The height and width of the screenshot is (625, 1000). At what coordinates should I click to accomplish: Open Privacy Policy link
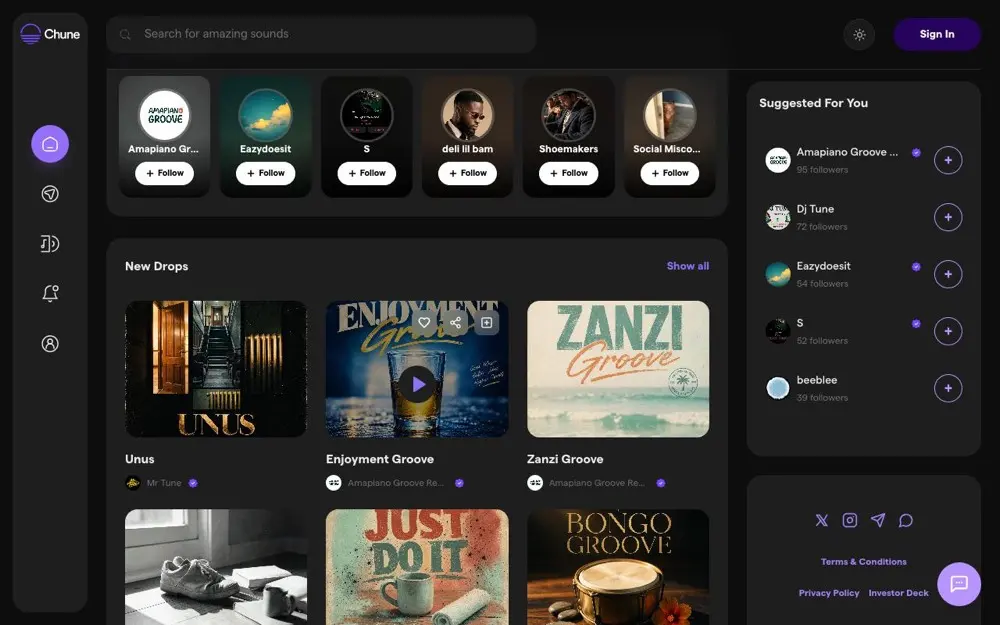click(828, 593)
